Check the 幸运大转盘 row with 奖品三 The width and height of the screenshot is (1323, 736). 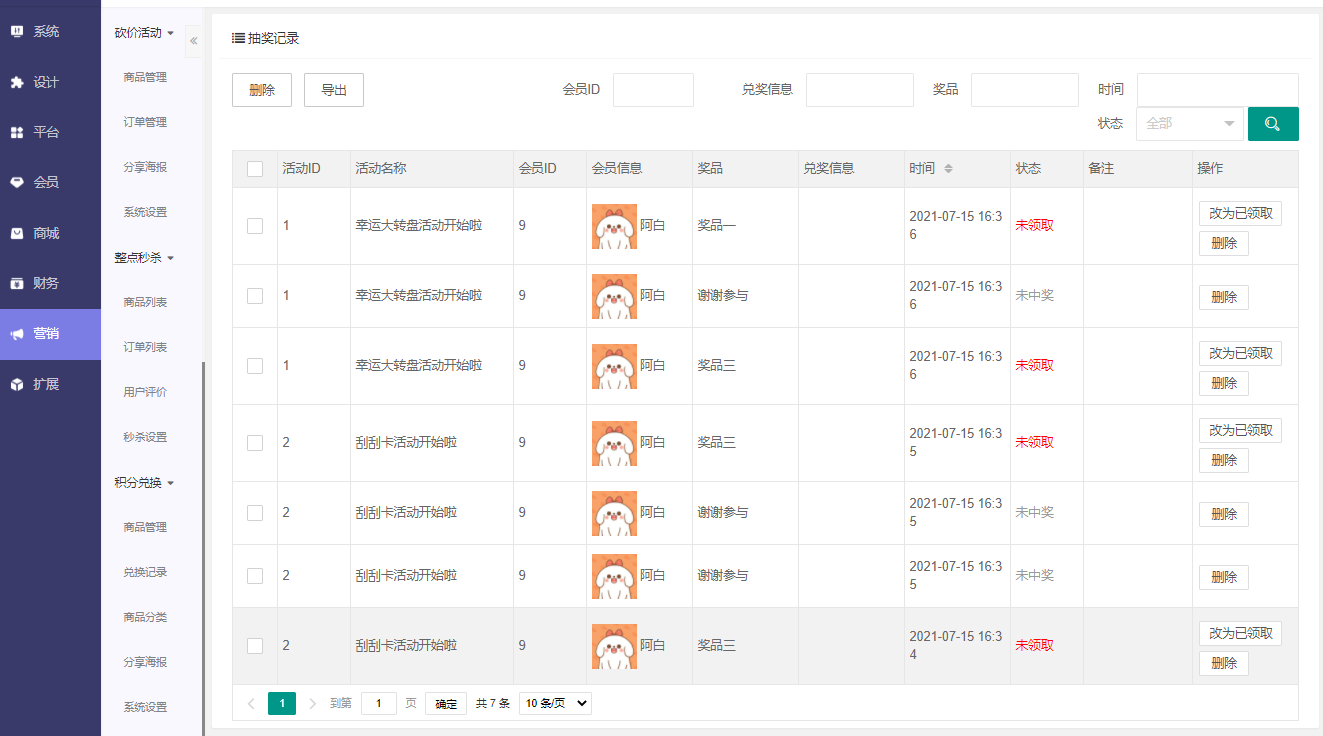(x=255, y=366)
